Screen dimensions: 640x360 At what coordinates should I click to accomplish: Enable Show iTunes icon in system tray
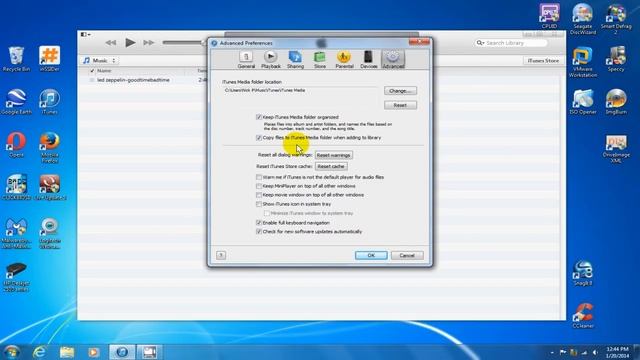259,204
